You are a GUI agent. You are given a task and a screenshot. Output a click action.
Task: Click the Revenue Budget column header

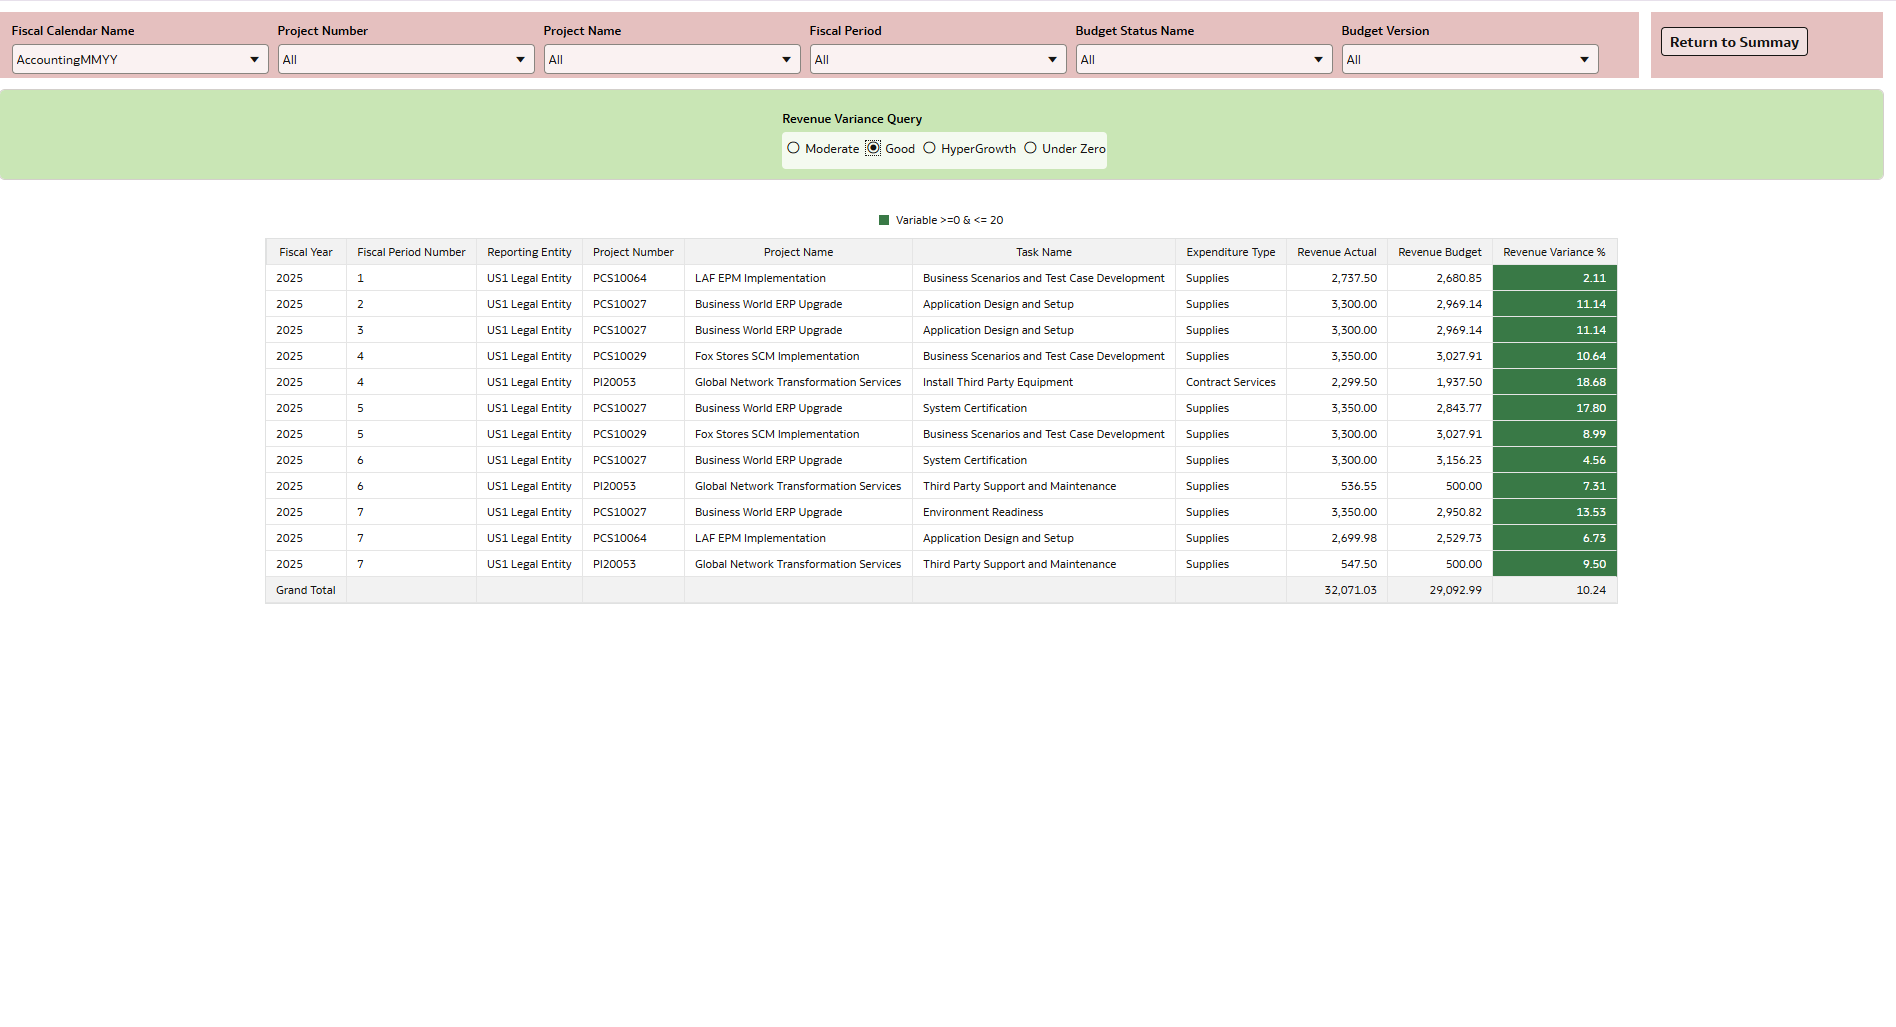pyautogui.click(x=1440, y=252)
